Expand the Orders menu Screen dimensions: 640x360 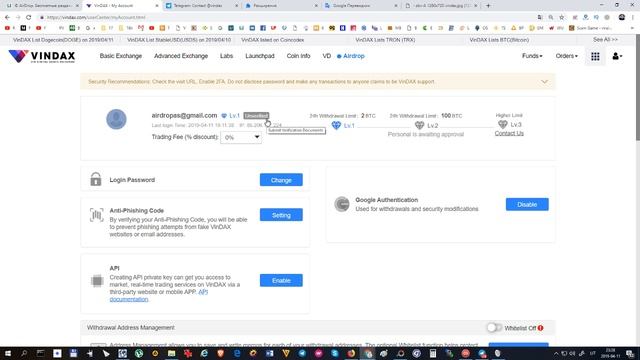click(567, 56)
